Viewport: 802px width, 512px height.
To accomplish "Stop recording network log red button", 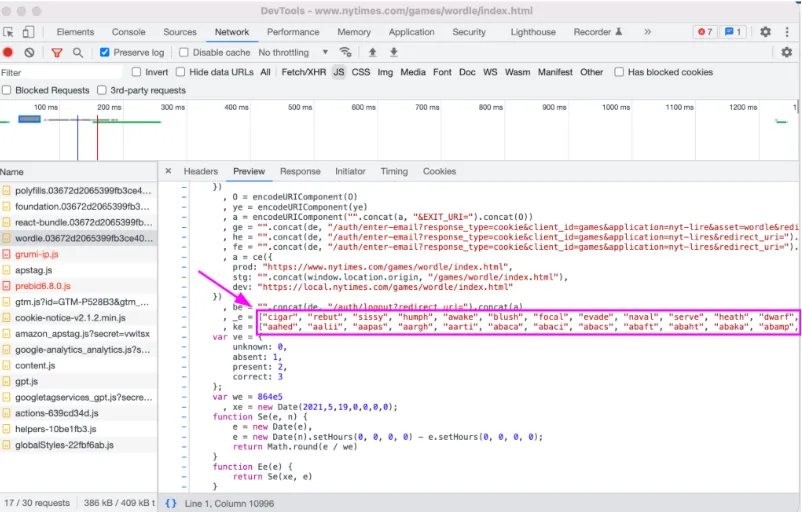I will pyautogui.click(x=8, y=52).
